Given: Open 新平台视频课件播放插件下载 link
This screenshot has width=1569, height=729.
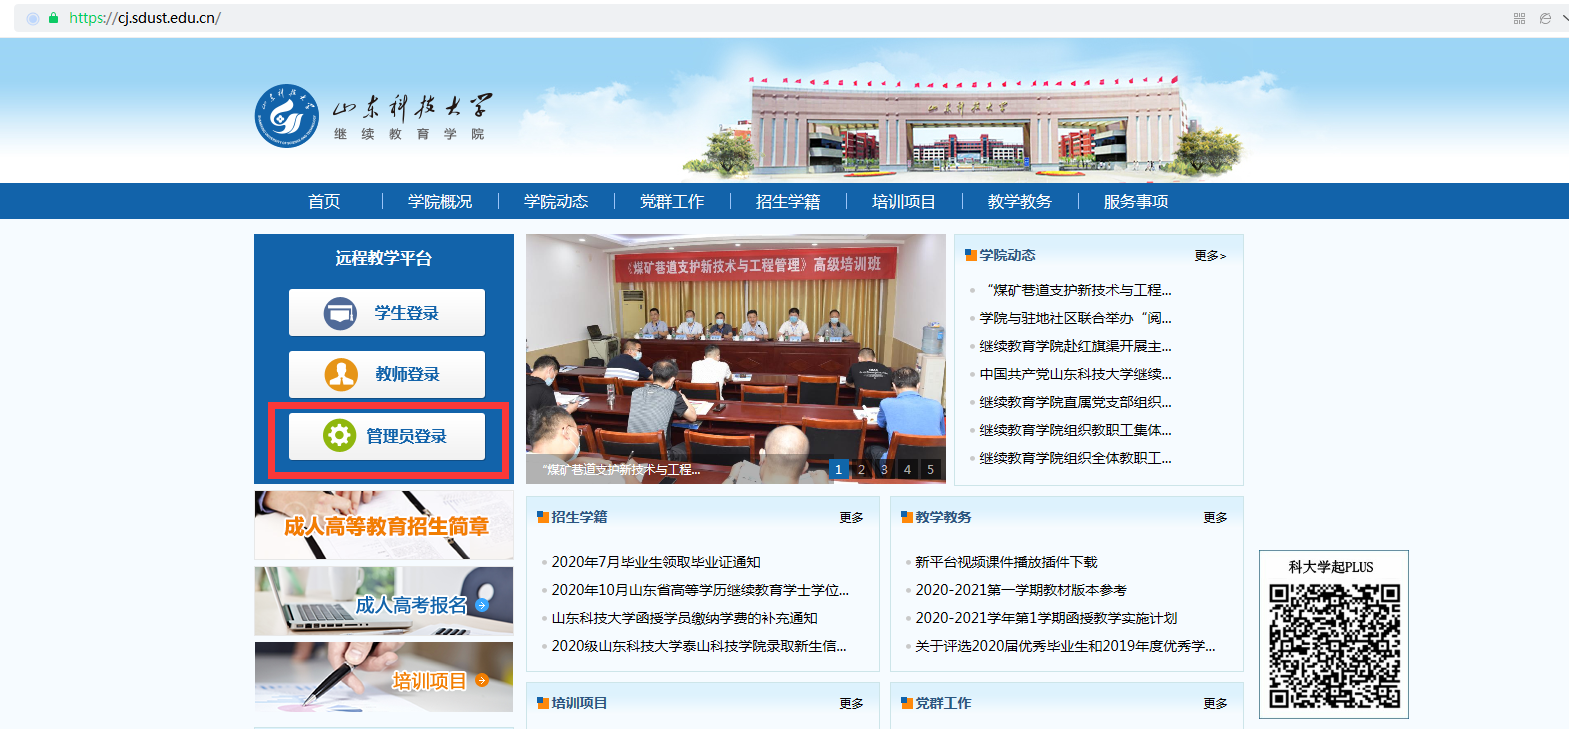Looking at the screenshot, I should [1006, 562].
